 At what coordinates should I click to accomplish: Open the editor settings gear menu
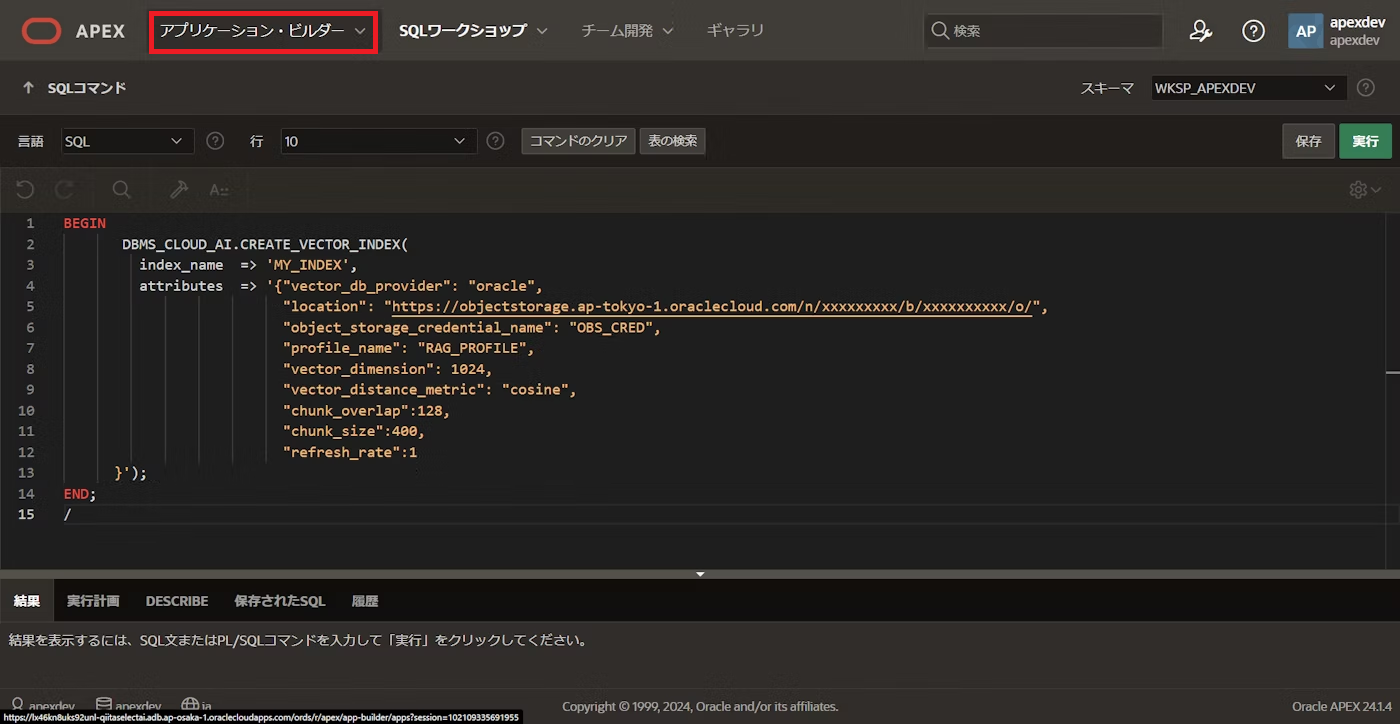[x=1365, y=190]
